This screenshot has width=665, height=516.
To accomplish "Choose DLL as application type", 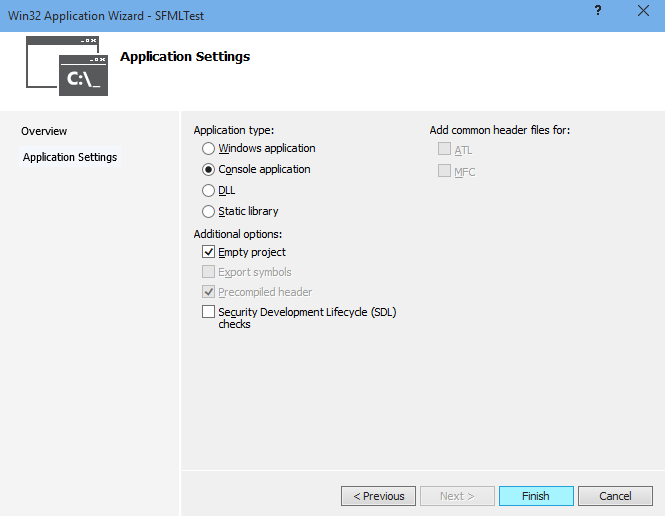I will pos(208,190).
